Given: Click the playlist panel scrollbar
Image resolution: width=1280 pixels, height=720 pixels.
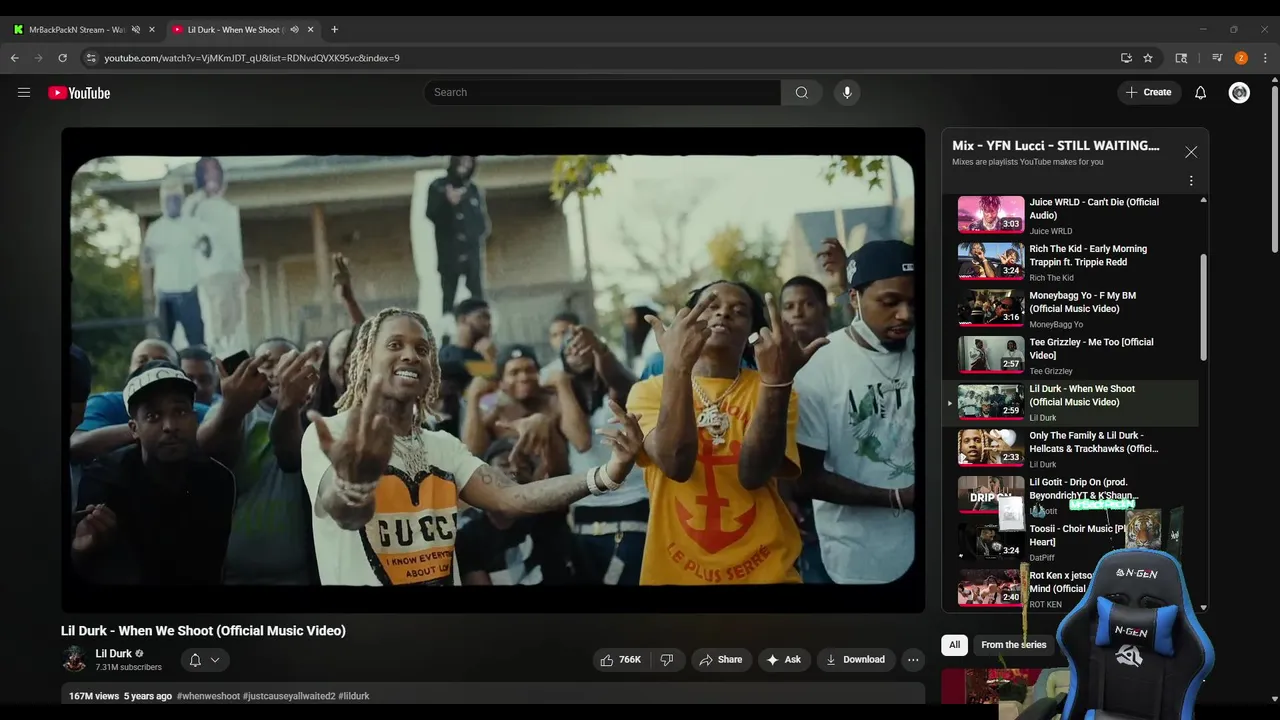Looking at the screenshot, I should click(x=1203, y=307).
